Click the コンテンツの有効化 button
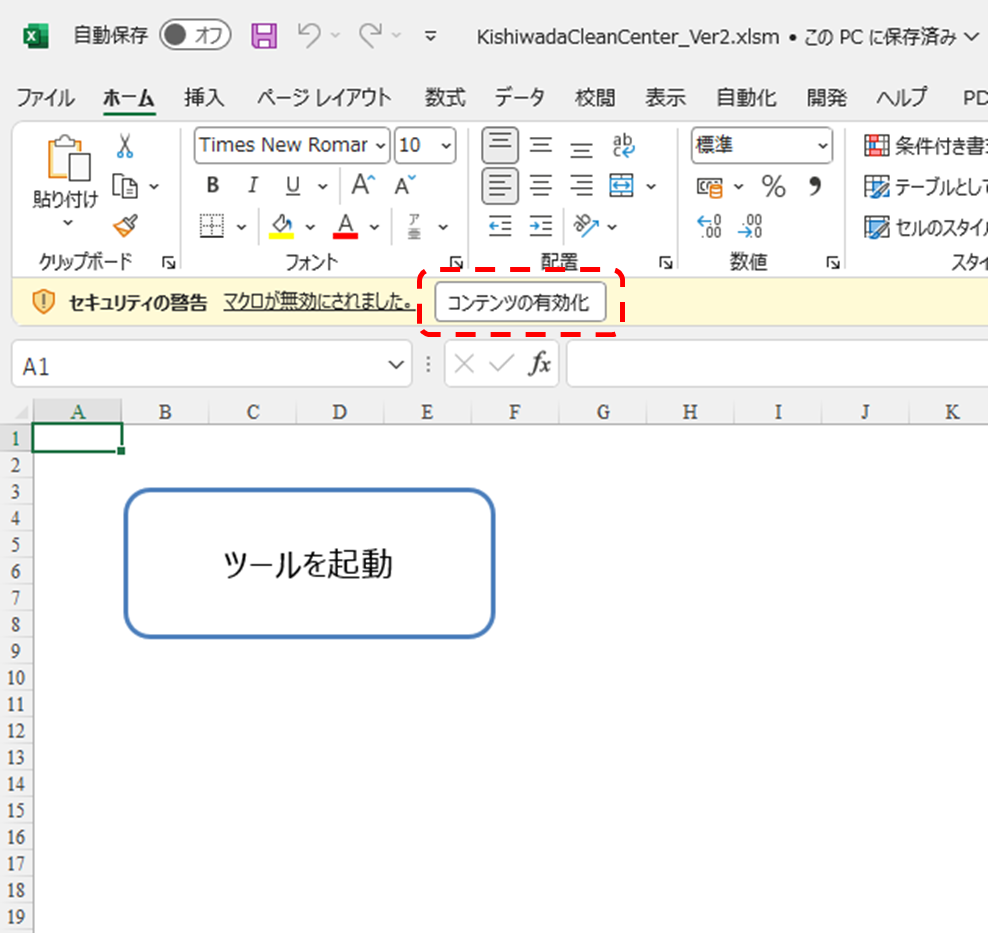Image resolution: width=988 pixels, height=933 pixels. point(520,302)
